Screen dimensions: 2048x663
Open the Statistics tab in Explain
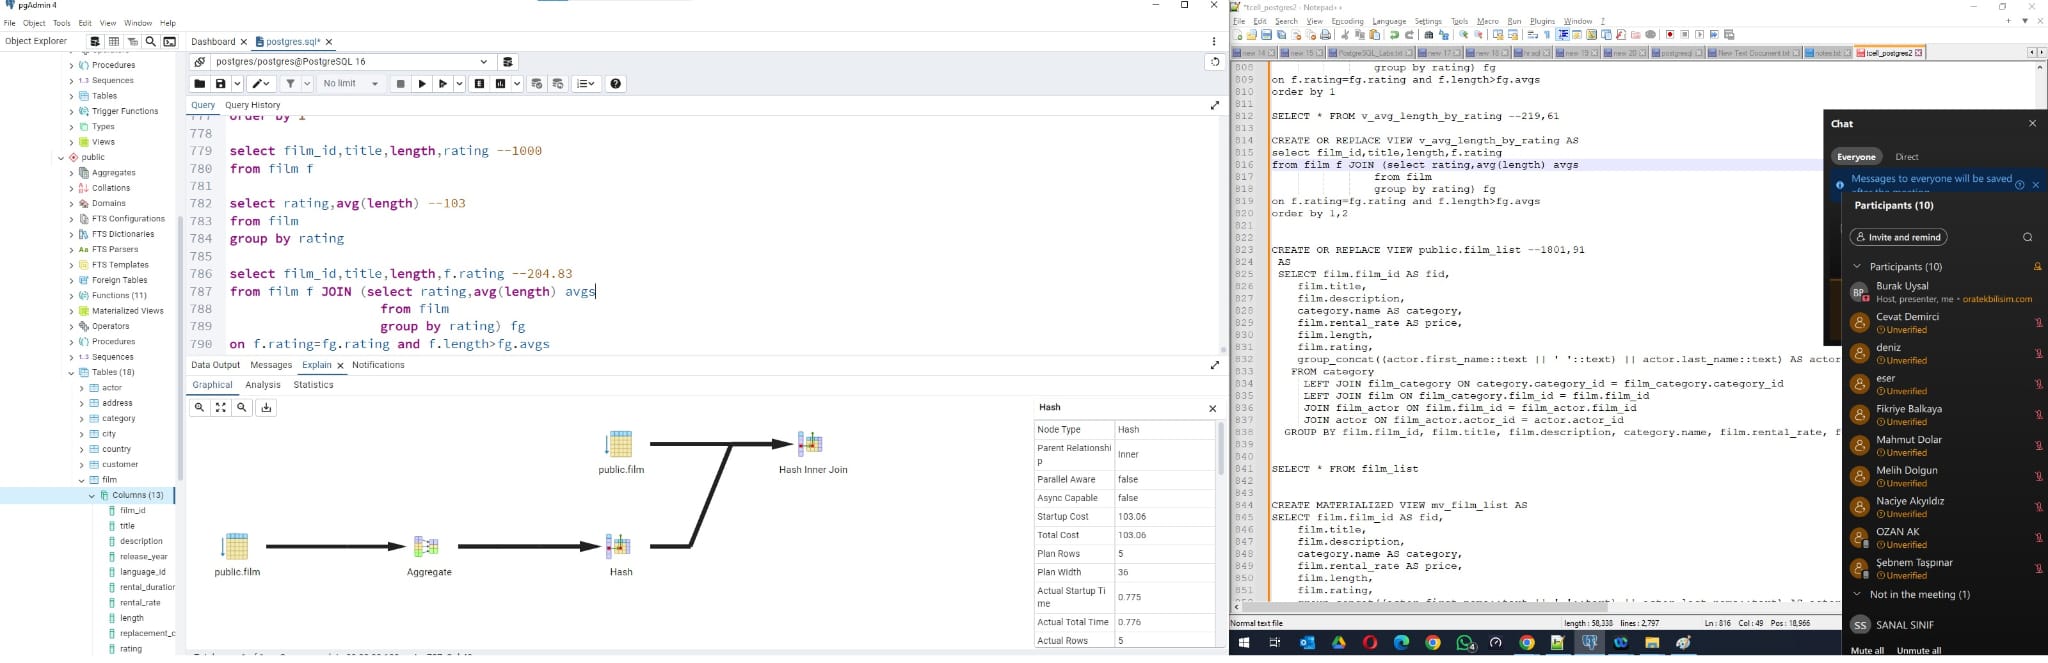pyautogui.click(x=313, y=385)
